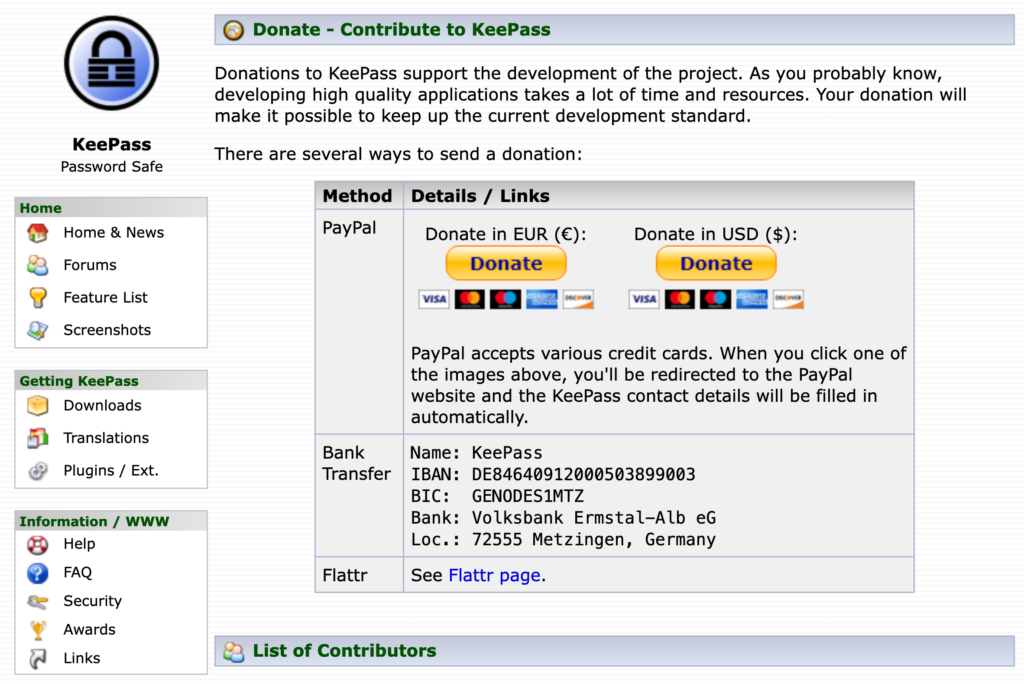1024x684 pixels.
Task: Open the Security link
Action: pyautogui.click(x=93, y=602)
